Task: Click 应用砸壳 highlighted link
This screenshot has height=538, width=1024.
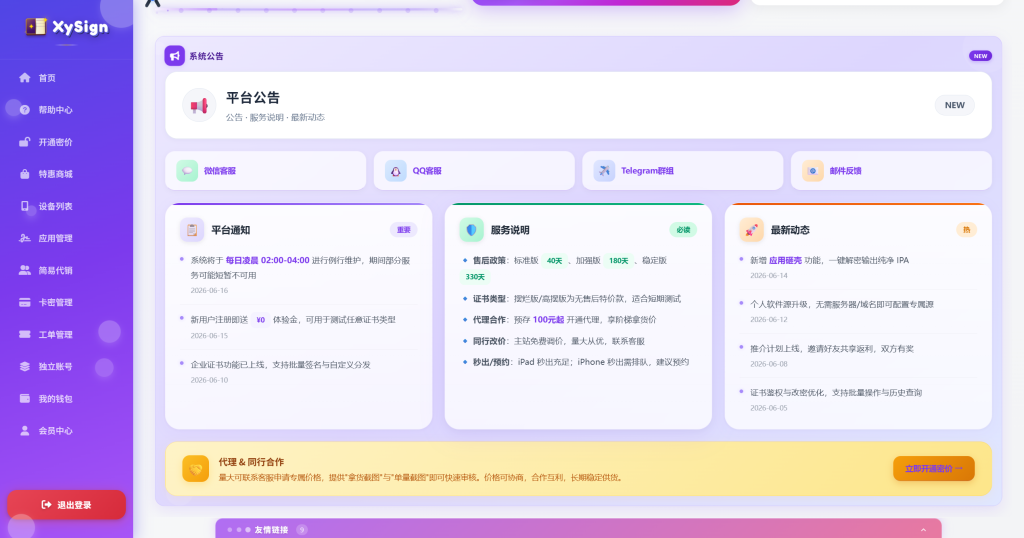Action: pyautogui.click(x=785, y=260)
